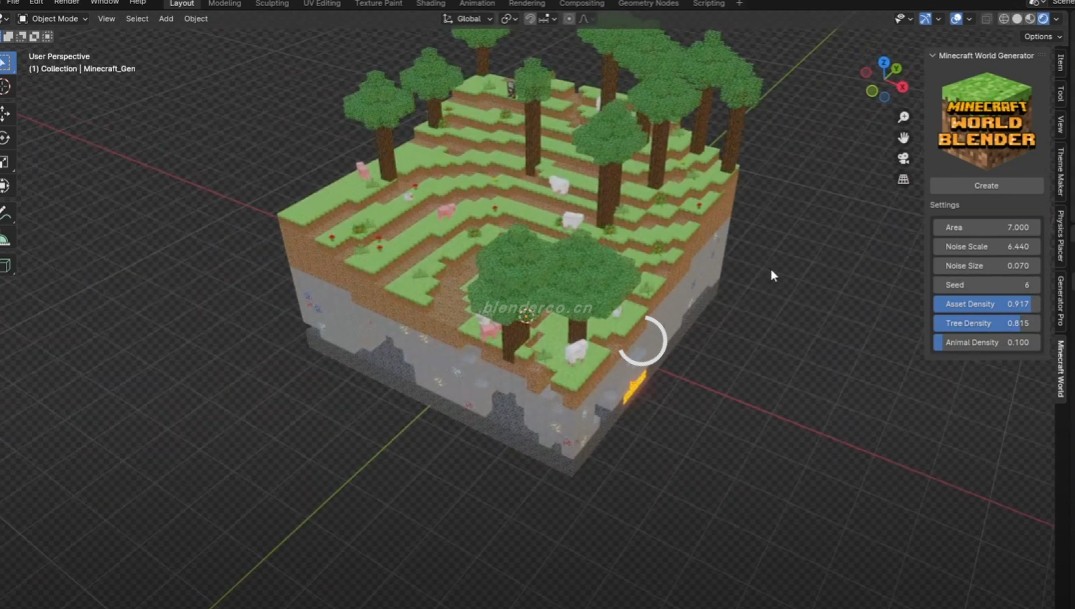The image size is (1075, 609).
Task: Click the green Y axis on navigation gizmo
Action: (896, 69)
